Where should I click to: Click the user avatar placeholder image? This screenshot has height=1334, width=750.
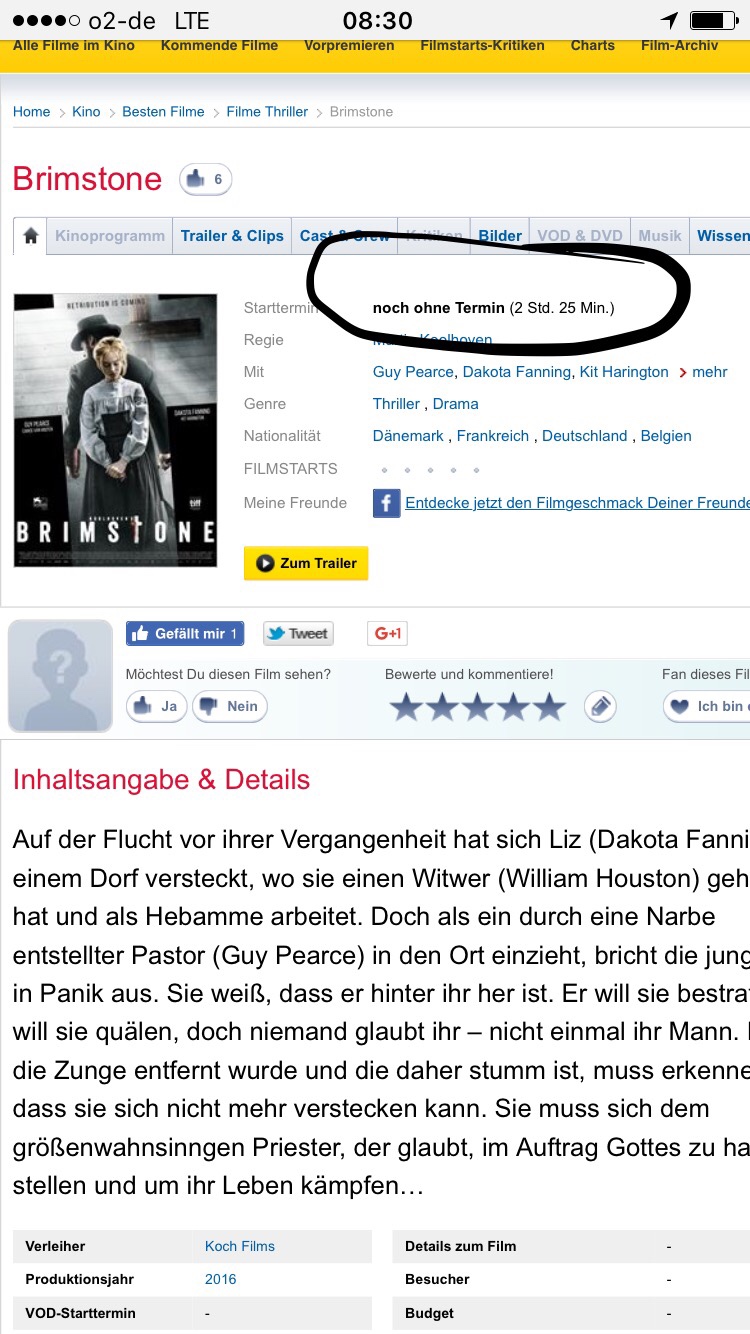pos(61,676)
